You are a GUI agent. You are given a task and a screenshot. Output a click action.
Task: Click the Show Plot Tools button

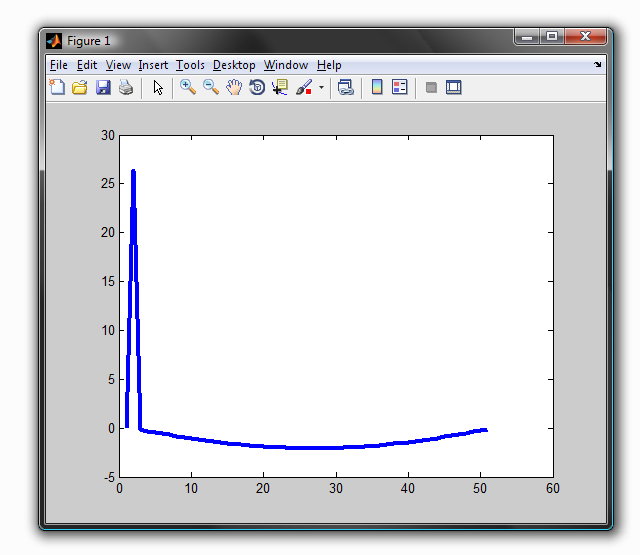pyautogui.click(x=454, y=88)
